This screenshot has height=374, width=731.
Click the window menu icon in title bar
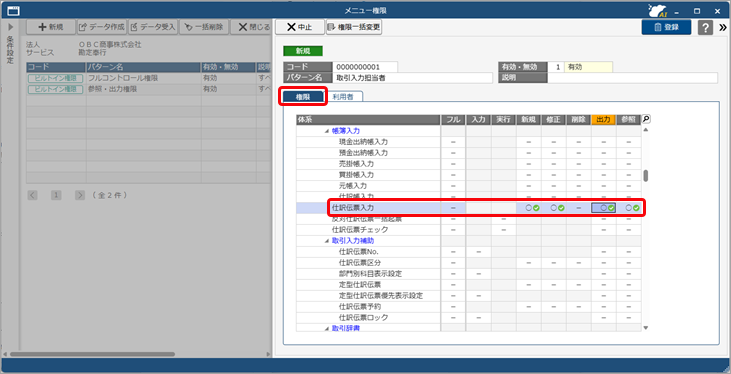[13, 10]
